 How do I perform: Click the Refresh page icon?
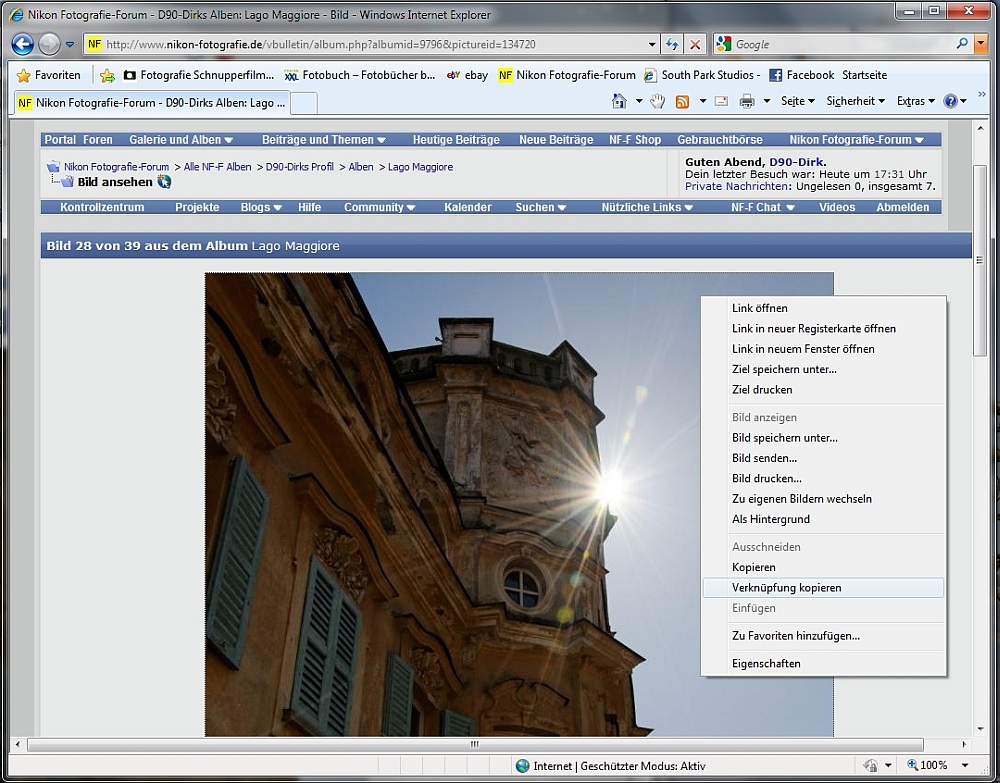pos(672,44)
